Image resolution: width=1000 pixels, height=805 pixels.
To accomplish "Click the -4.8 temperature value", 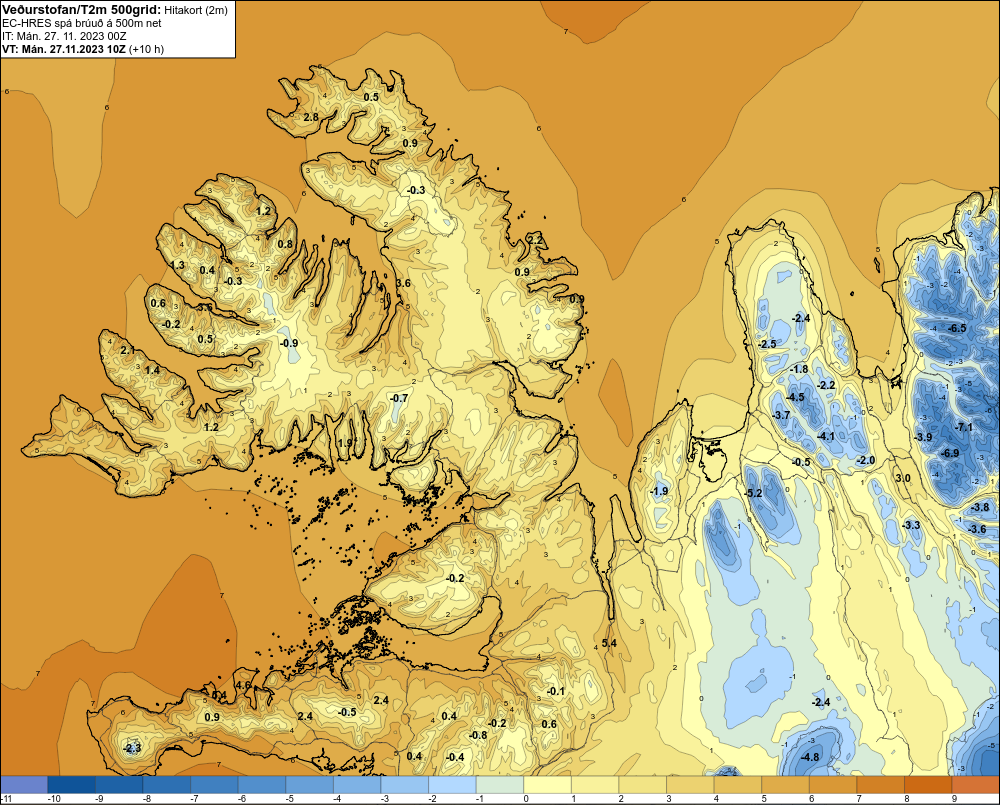I will tap(810, 757).
